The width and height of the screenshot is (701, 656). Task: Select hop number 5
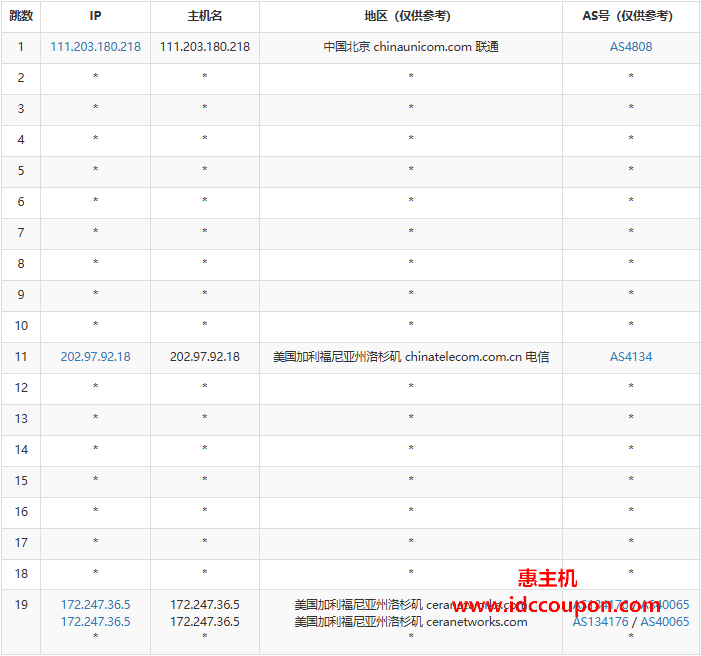coord(21,171)
